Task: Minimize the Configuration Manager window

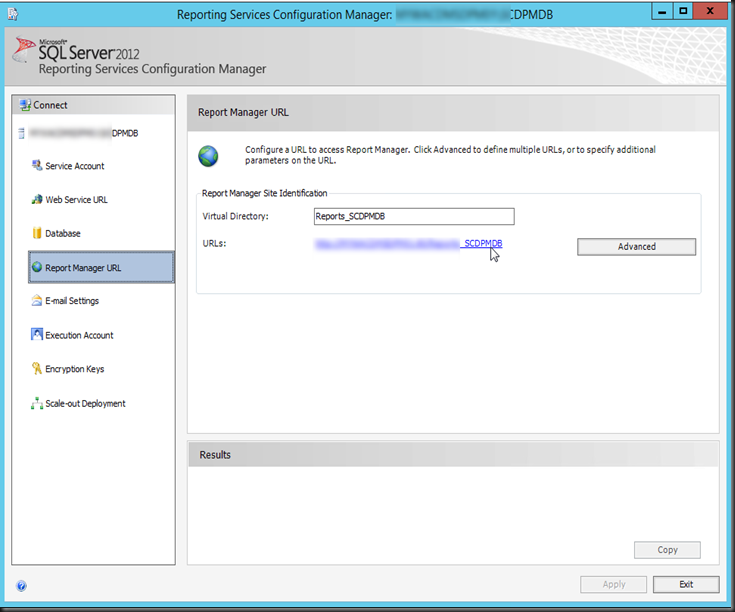Action: (x=662, y=11)
